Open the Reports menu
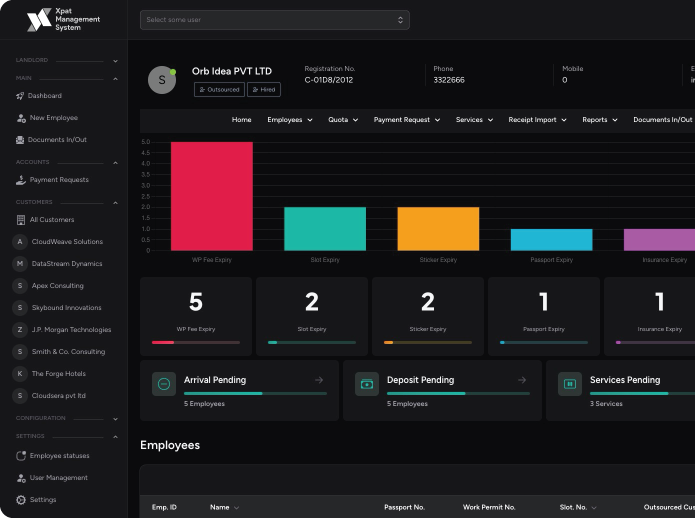 click(600, 120)
